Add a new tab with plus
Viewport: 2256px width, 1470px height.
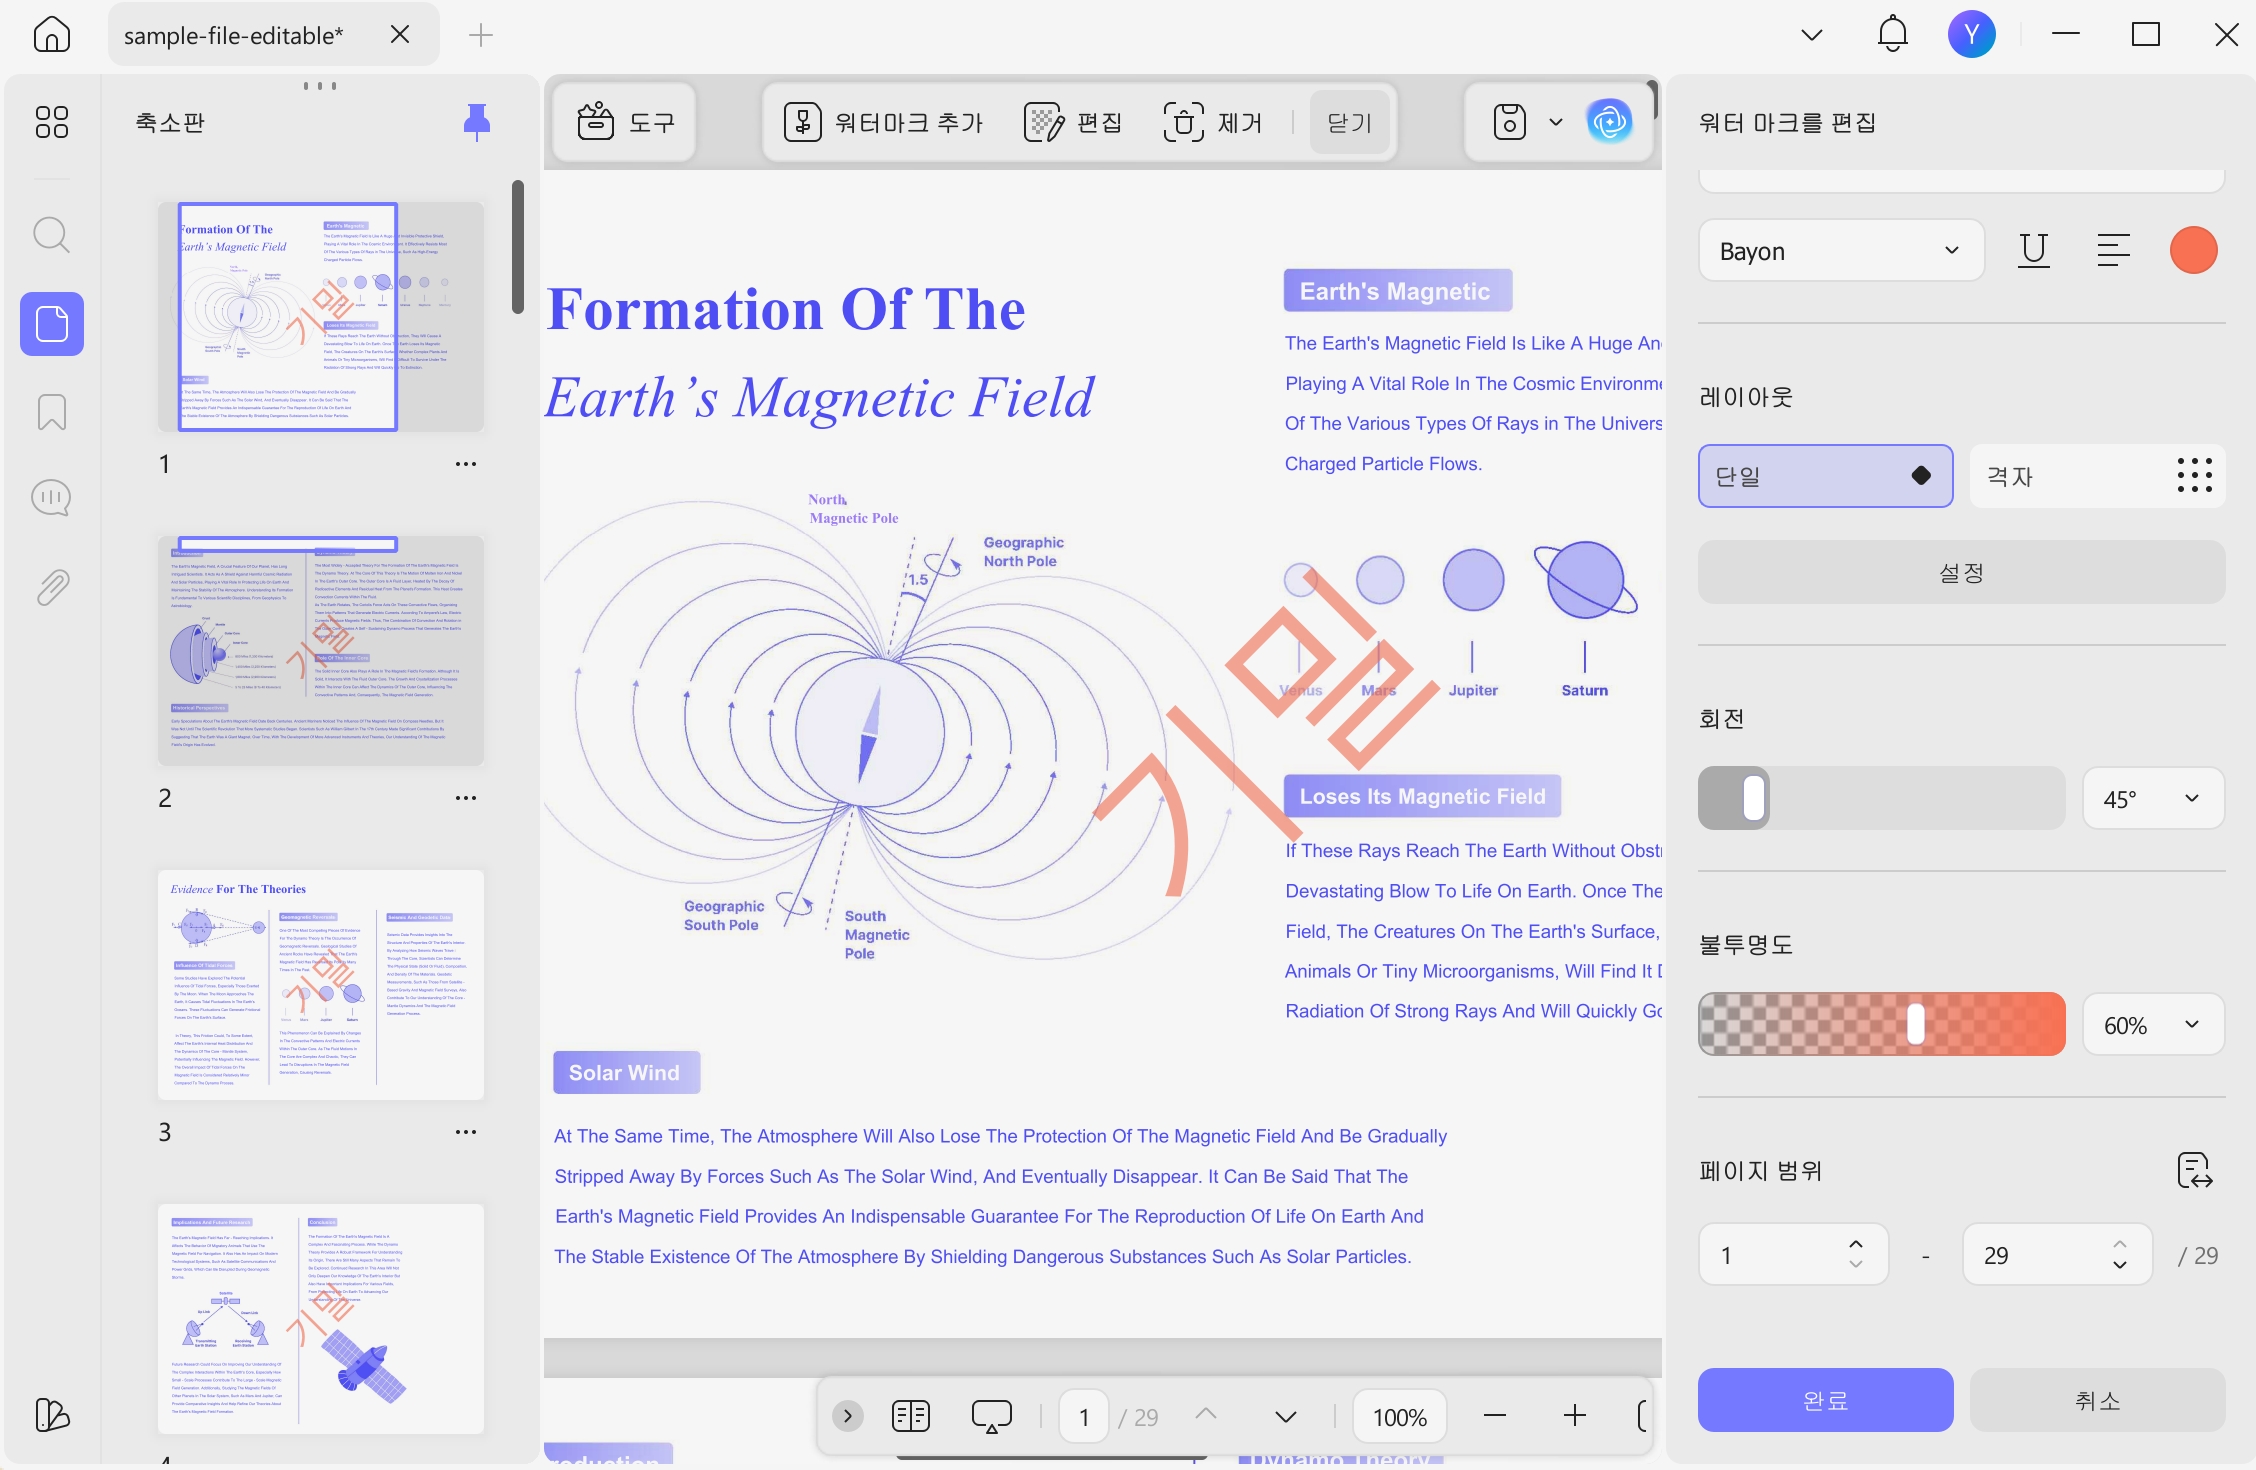481,35
